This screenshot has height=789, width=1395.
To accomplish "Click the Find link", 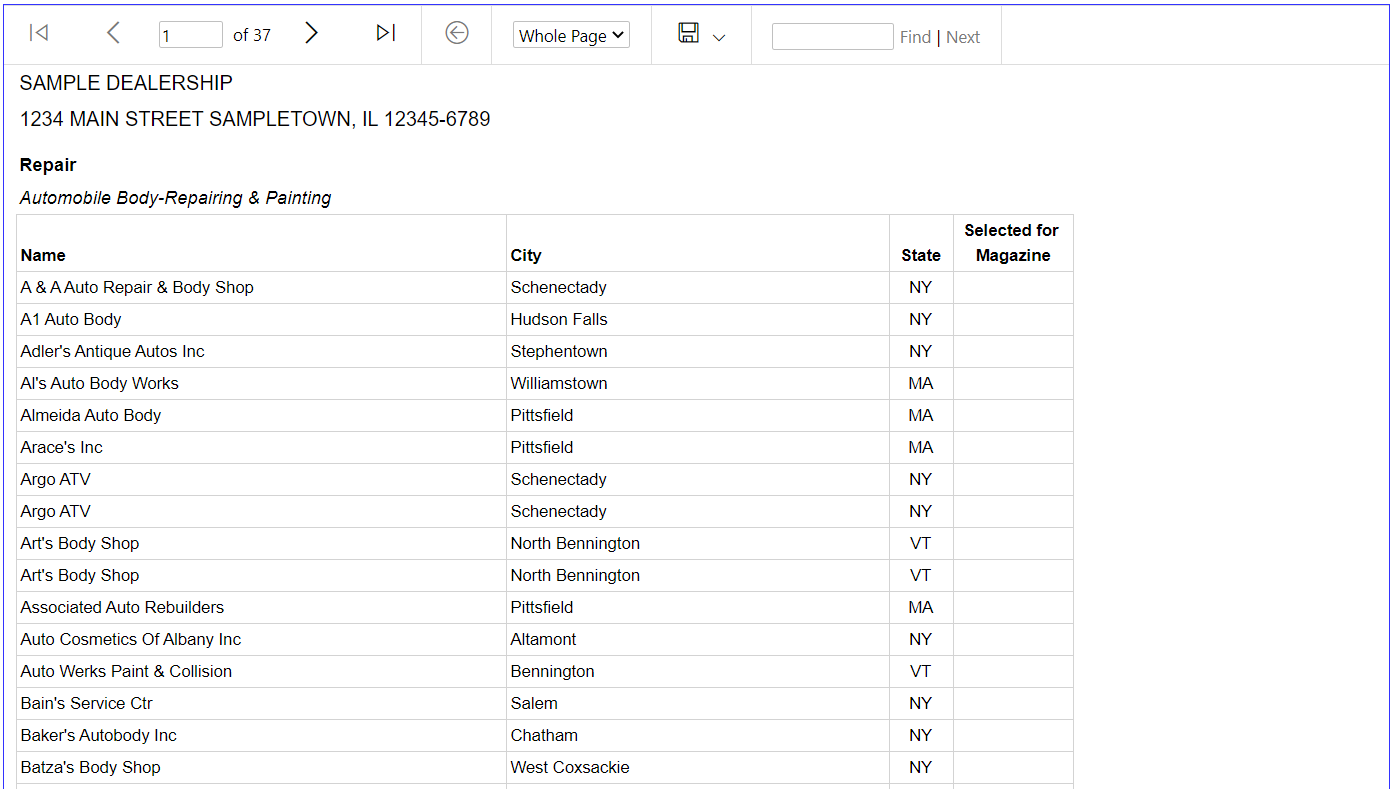I will point(915,37).
